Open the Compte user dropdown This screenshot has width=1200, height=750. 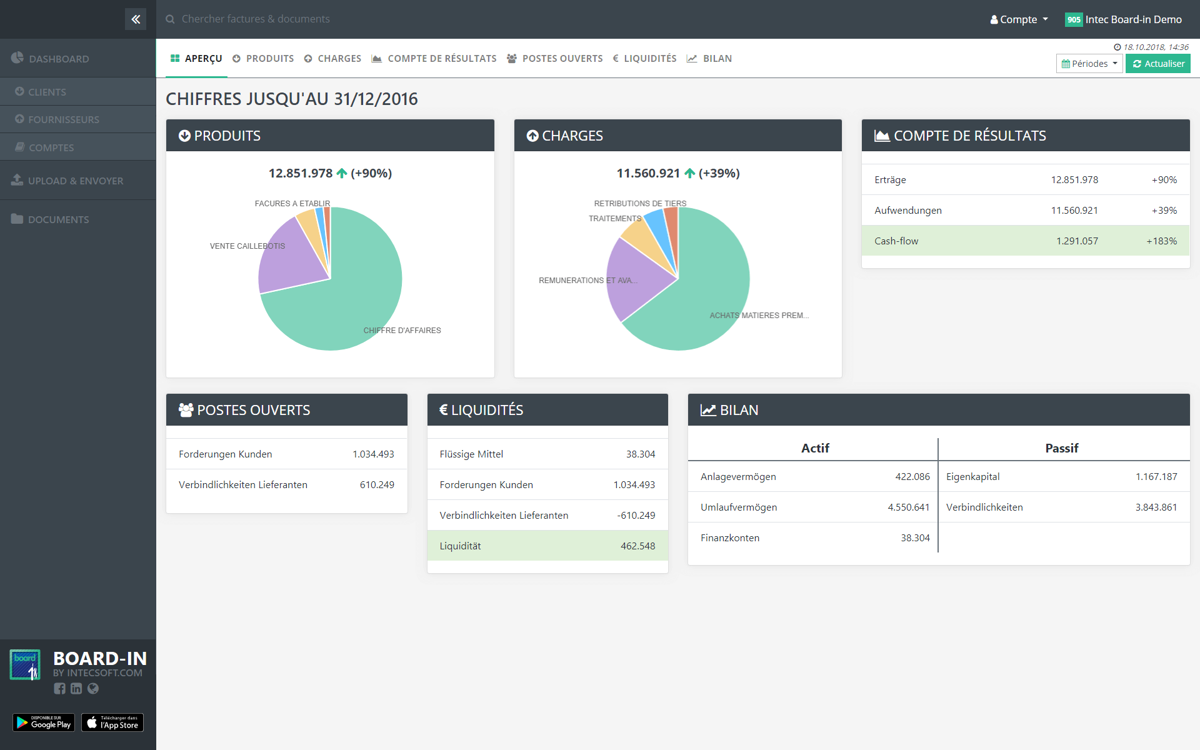point(1019,19)
